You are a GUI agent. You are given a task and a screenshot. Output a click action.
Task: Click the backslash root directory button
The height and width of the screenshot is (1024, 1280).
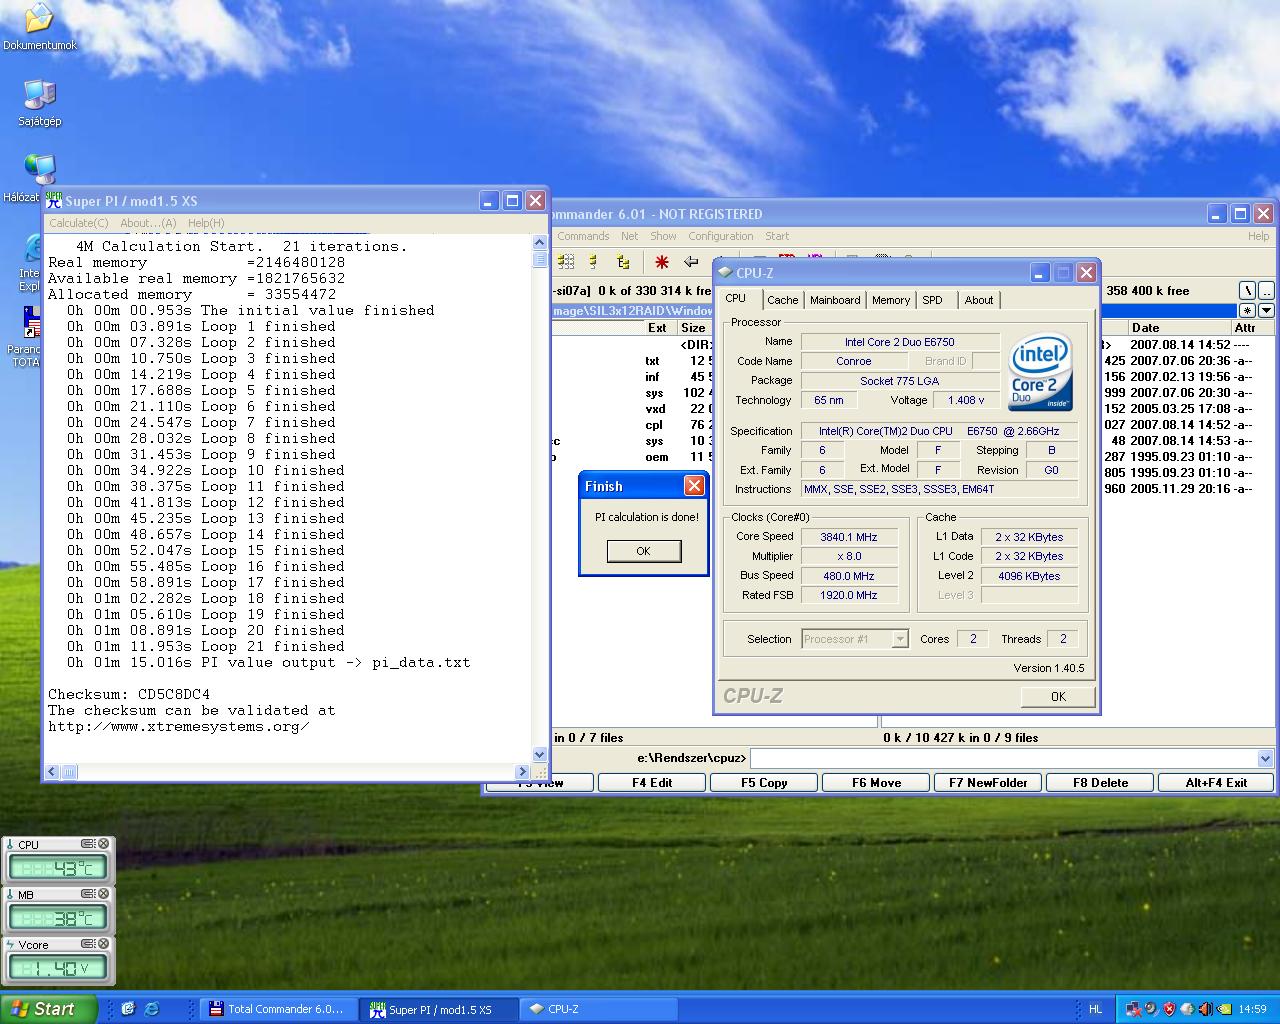[1247, 291]
